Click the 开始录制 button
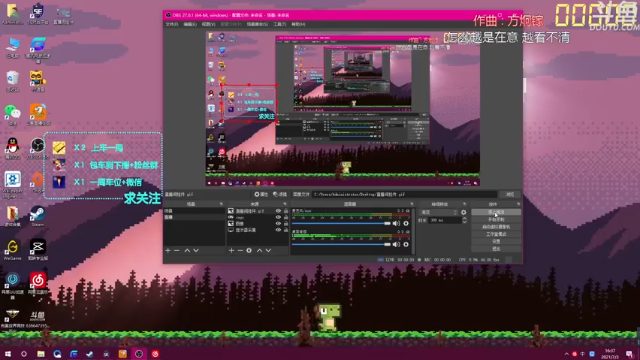This screenshot has width=640, height=360. click(x=496, y=220)
